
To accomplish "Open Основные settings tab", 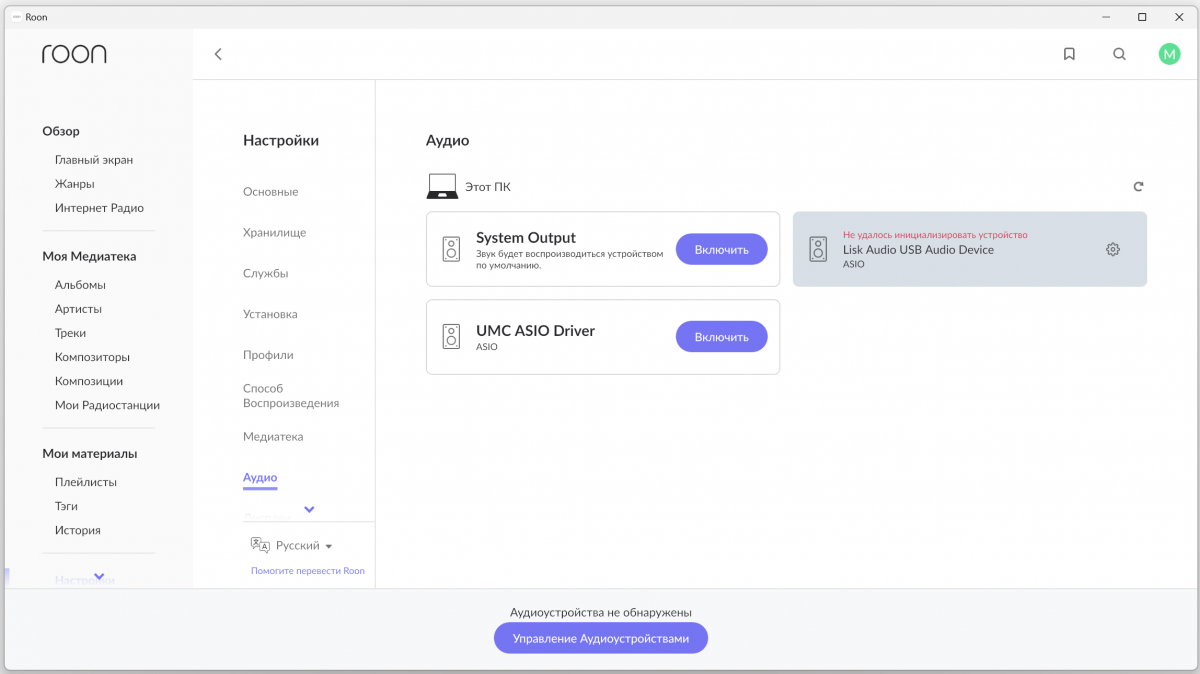I will click(x=270, y=192).
